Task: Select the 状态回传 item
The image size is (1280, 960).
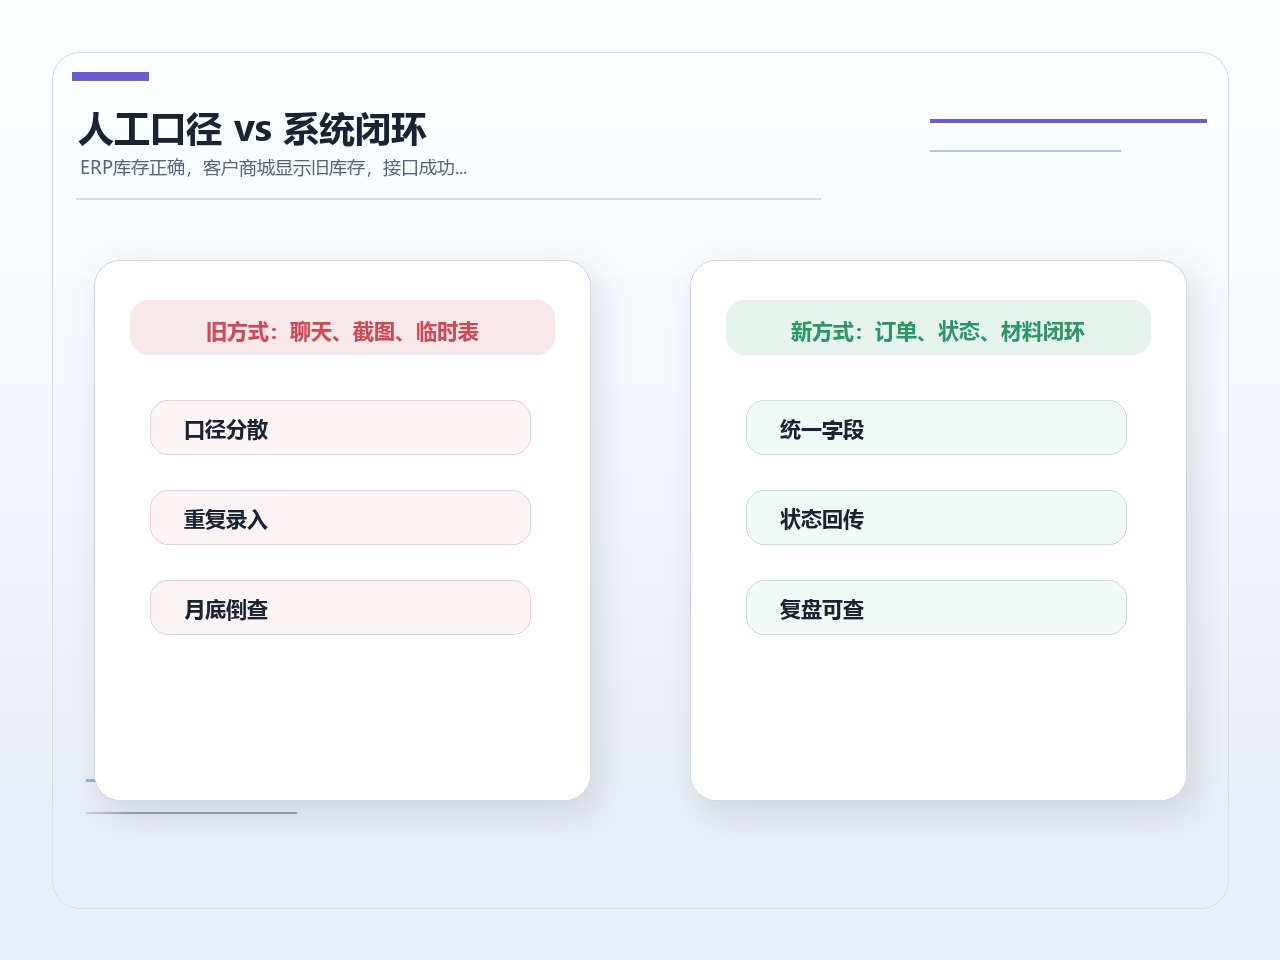Action: 936,518
